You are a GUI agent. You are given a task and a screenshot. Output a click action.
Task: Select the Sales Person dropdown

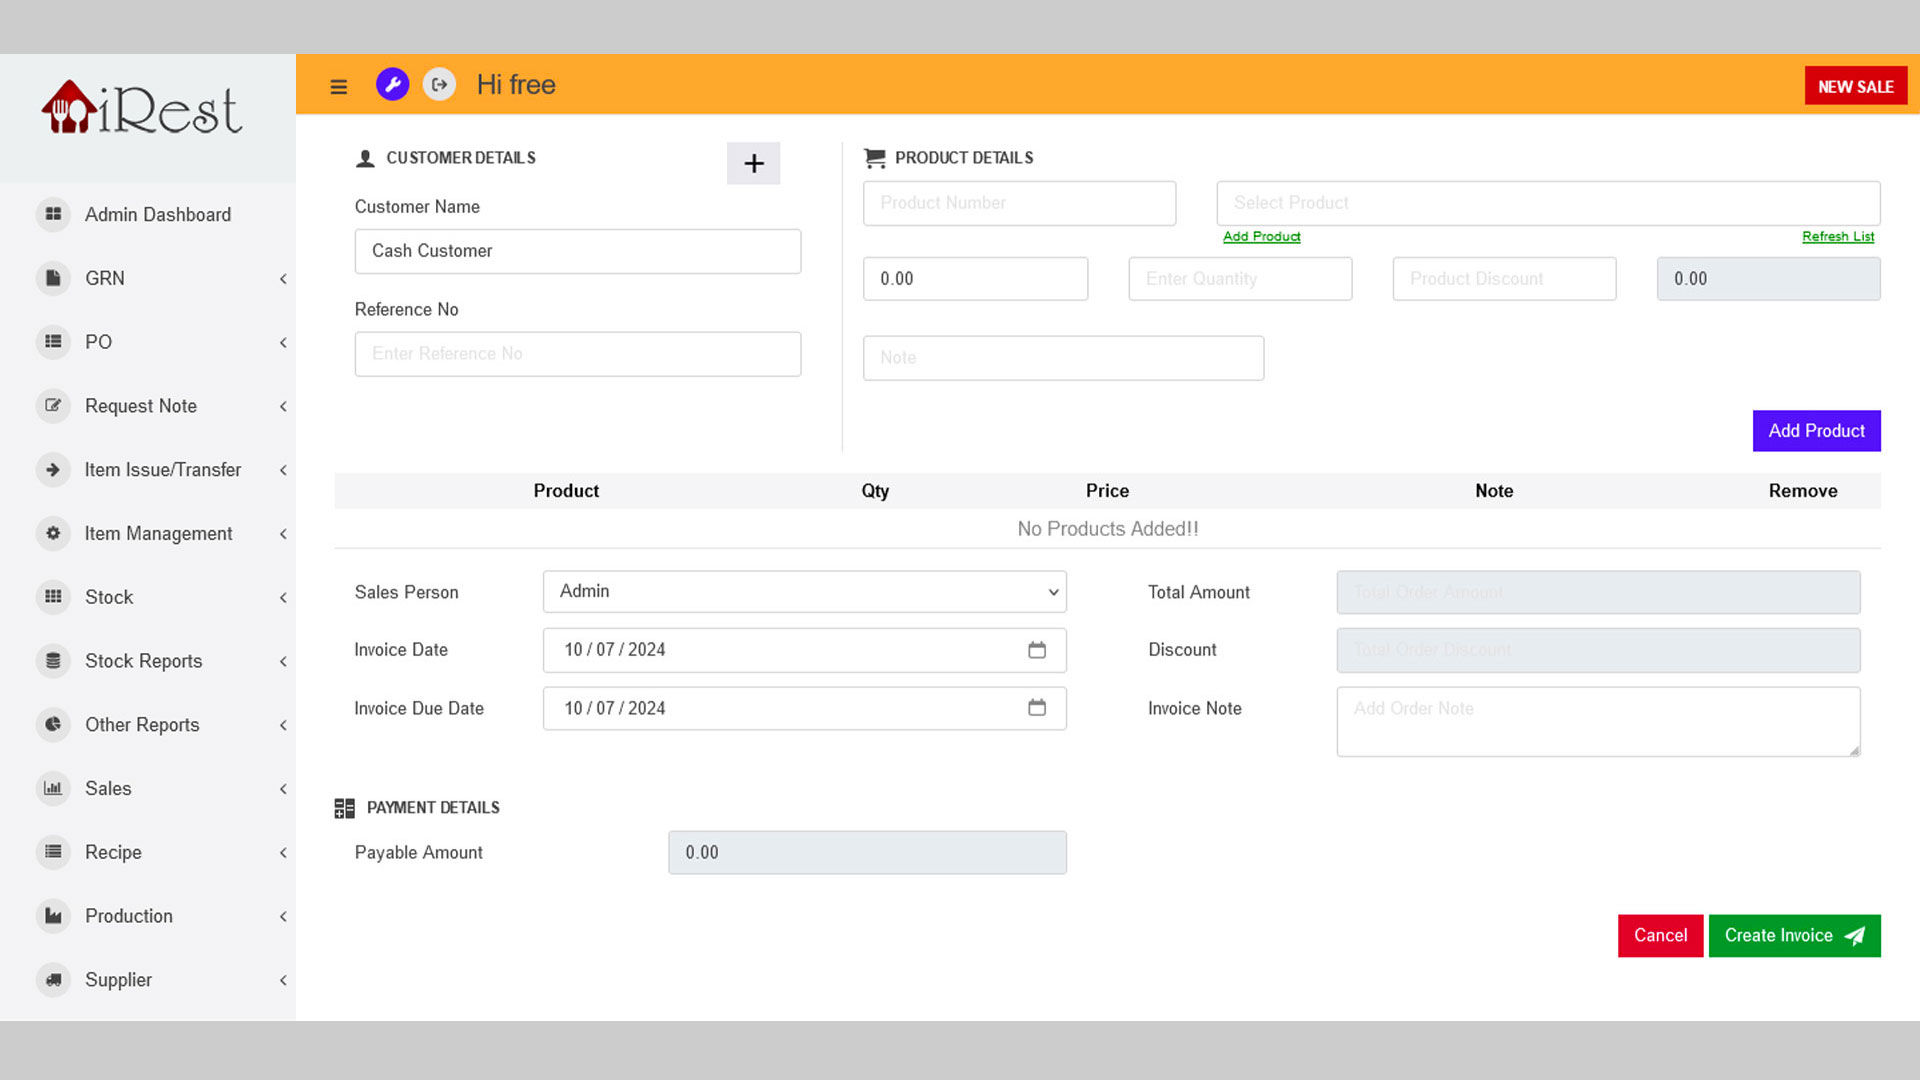click(804, 591)
